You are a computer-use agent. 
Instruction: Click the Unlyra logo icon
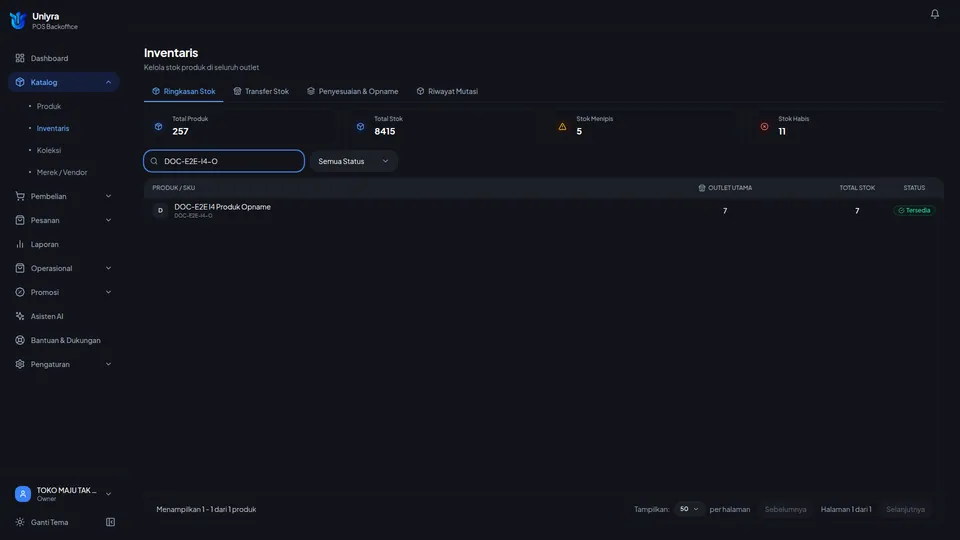tap(18, 20)
